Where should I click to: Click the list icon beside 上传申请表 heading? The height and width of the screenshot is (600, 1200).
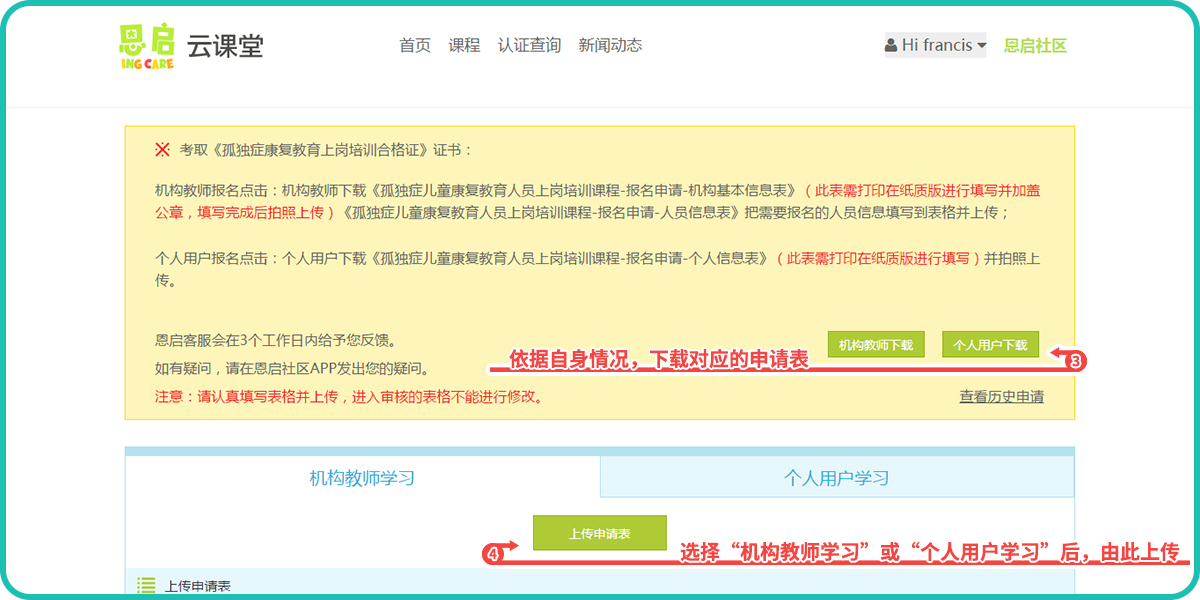[146, 586]
